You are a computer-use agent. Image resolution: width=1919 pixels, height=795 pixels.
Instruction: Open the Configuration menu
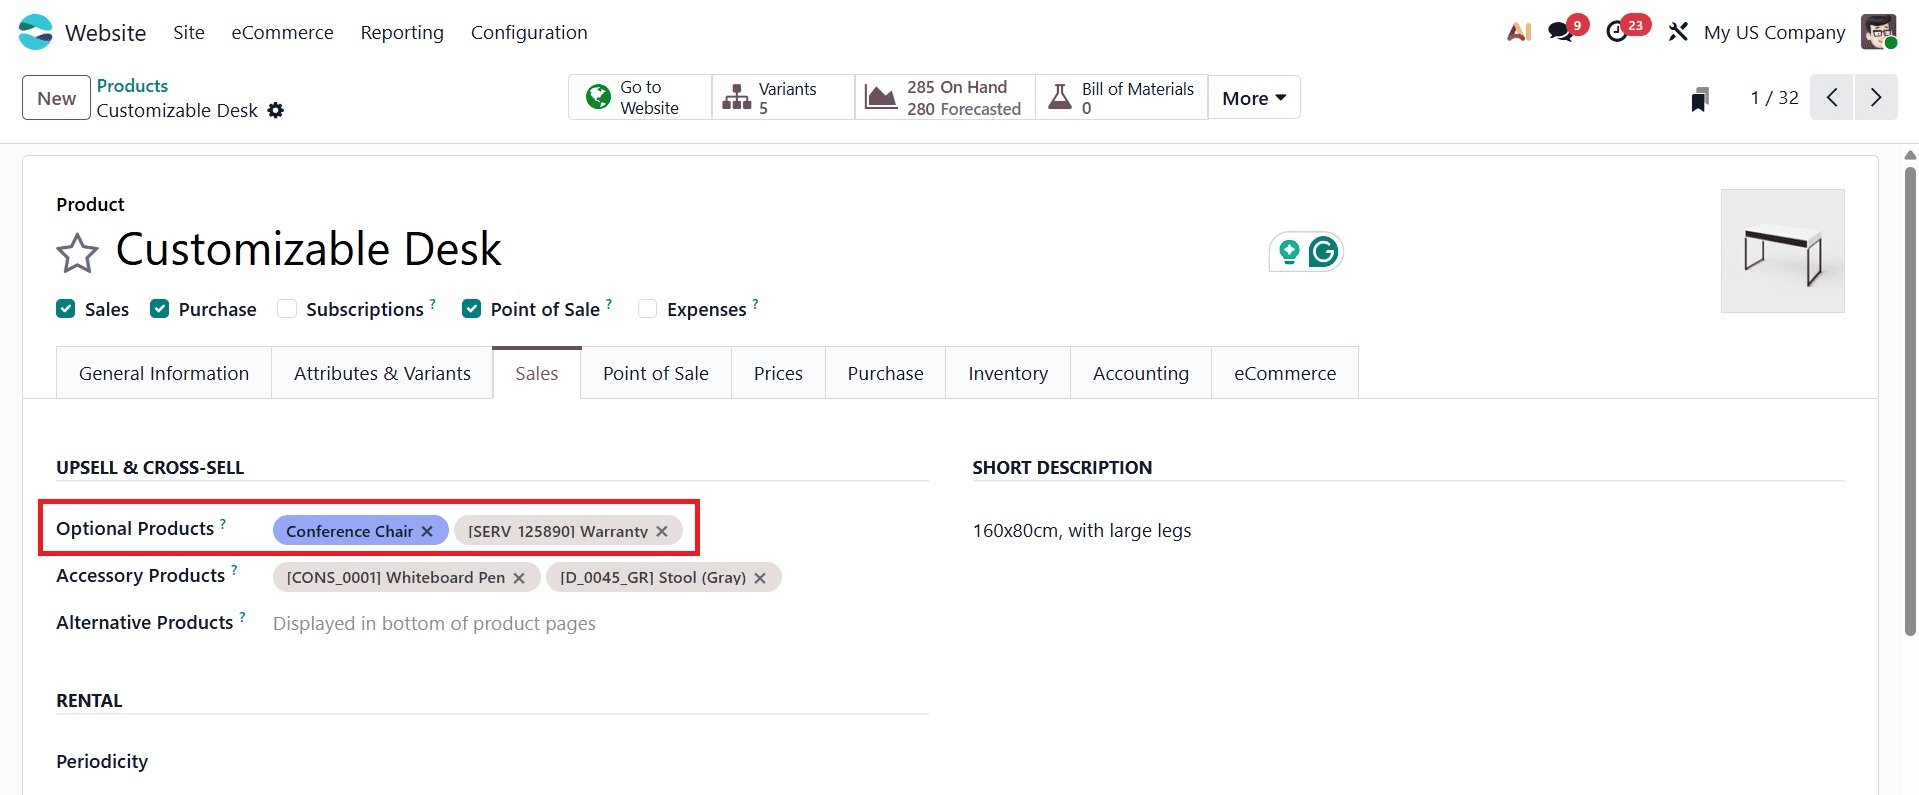point(529,32)
